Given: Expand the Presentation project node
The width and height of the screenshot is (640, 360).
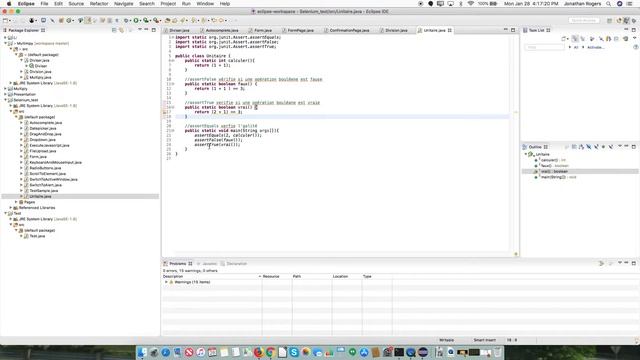Looking at the screenshot, I should (x=5, y=94).
